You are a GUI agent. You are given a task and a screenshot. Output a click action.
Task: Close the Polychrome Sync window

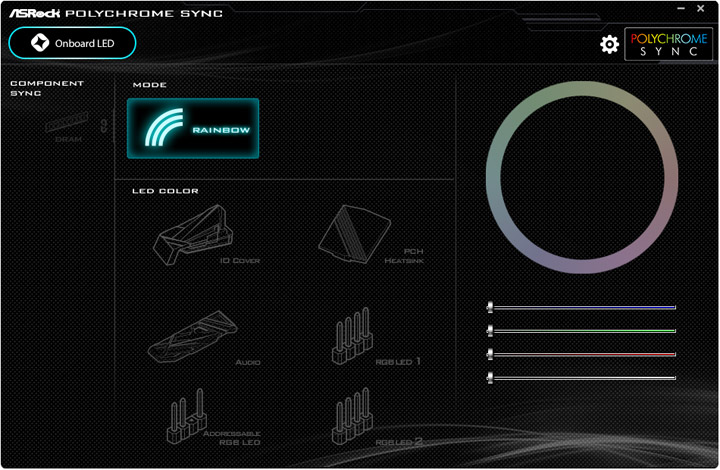pos(701,8)
